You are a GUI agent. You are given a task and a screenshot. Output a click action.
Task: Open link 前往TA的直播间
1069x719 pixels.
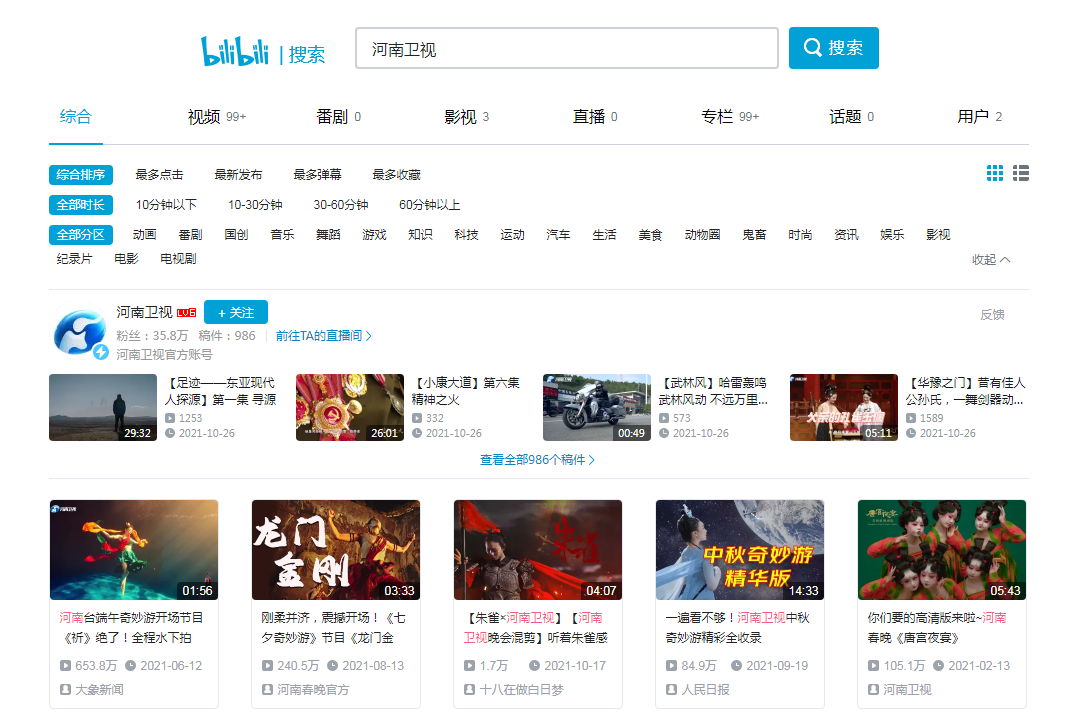click(x=323, y=335)
